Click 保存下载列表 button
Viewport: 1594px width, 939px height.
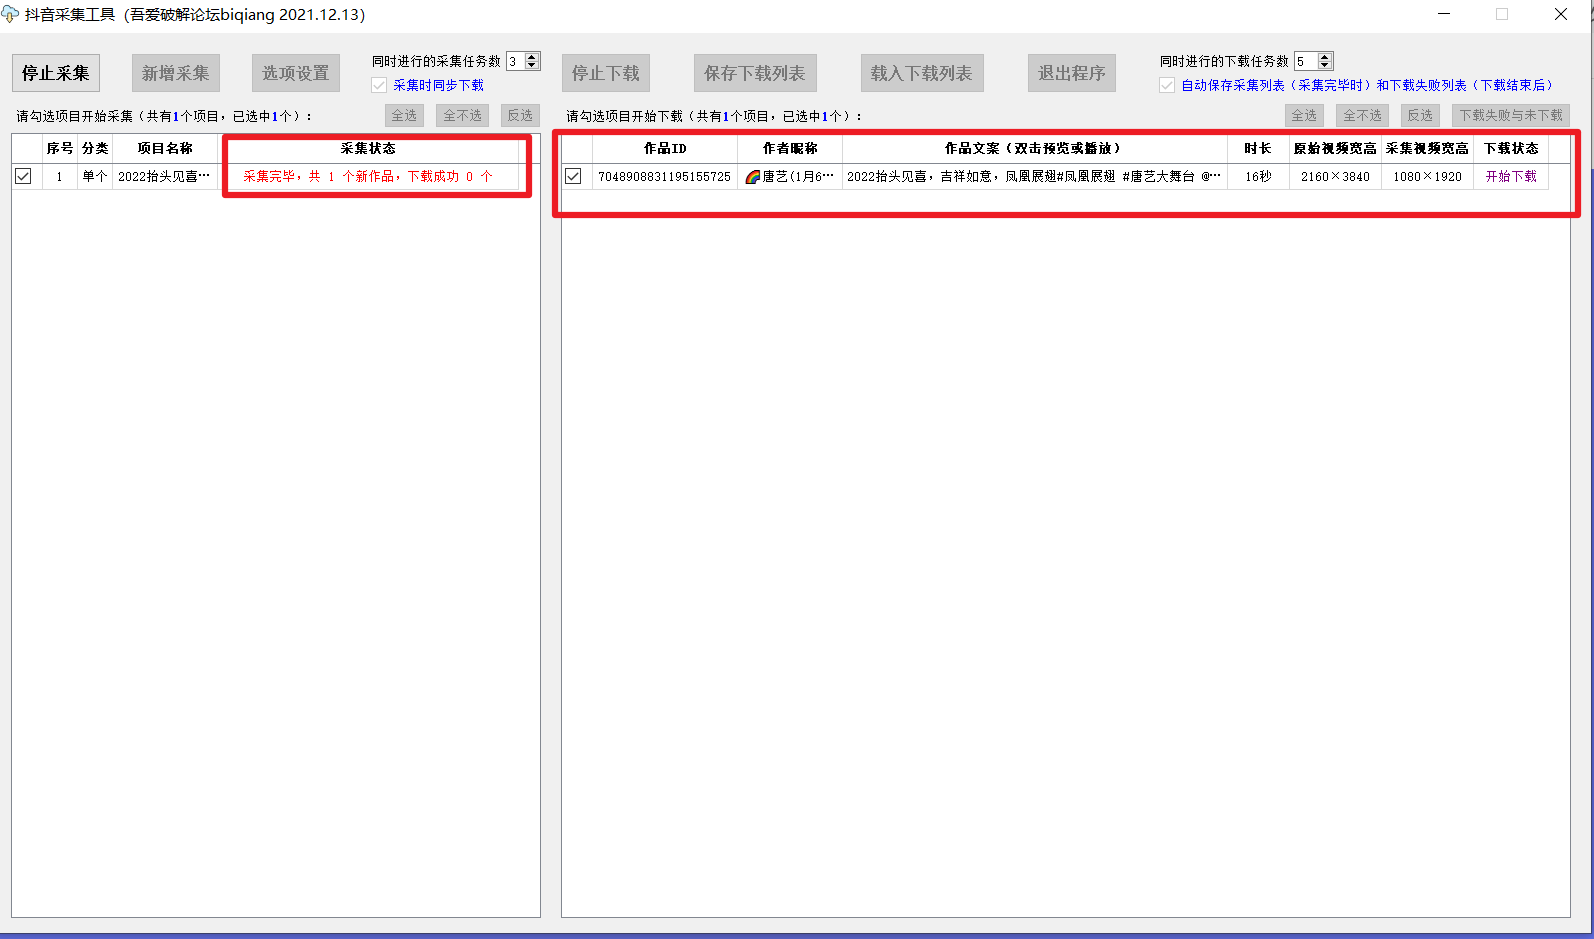[x=755, y=73]
